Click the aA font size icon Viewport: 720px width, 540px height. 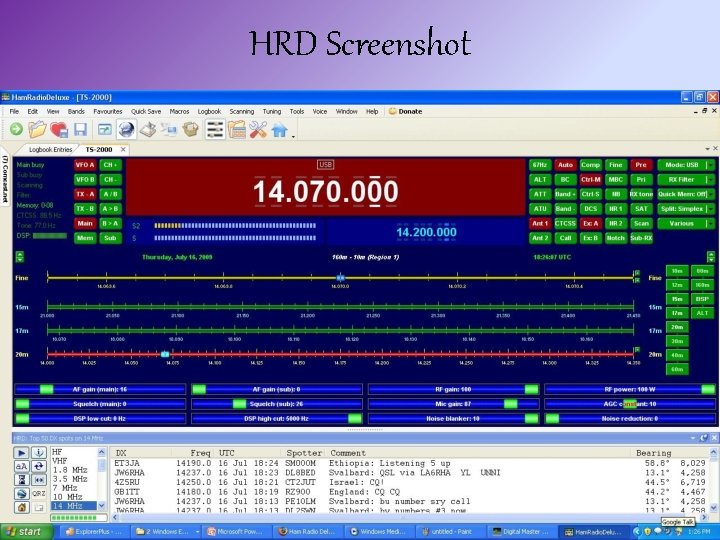21,467
